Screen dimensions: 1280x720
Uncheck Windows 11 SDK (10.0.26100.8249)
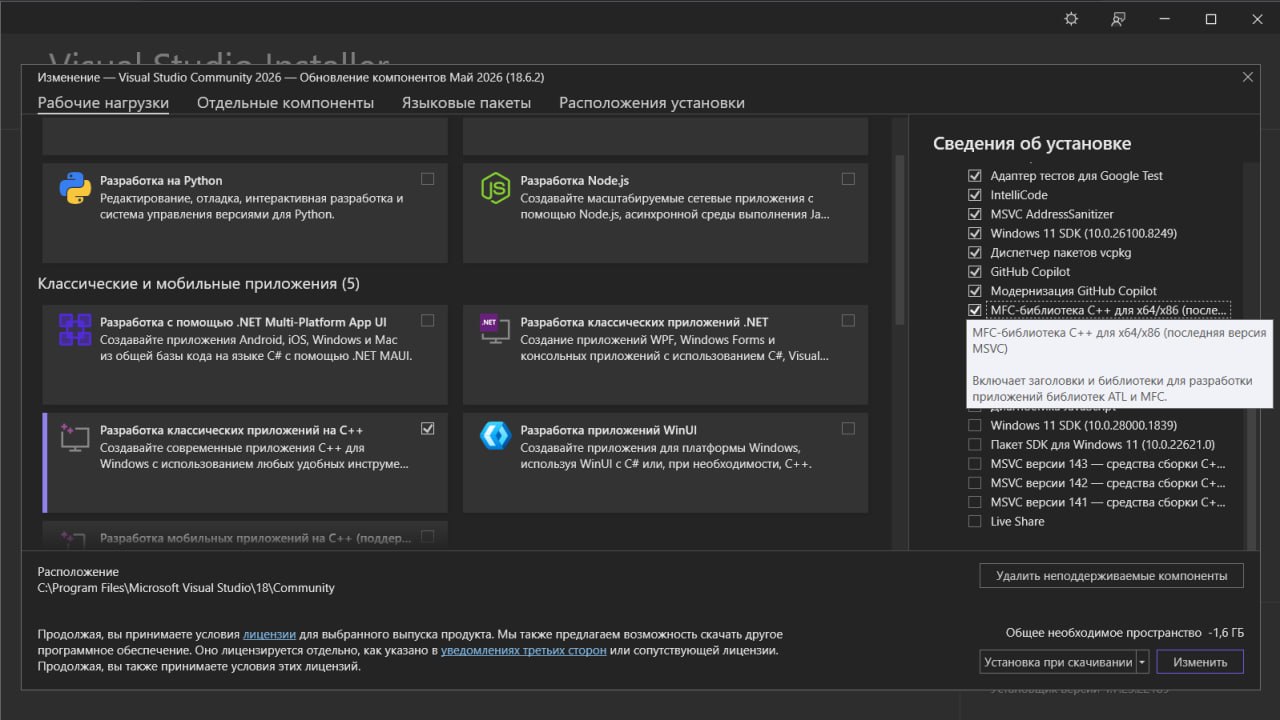point(975,233)
